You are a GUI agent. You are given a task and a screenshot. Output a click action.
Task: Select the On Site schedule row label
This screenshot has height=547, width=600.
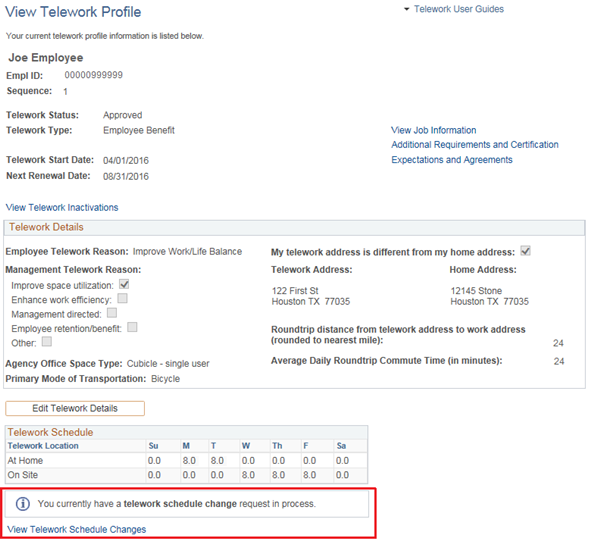click(24, 476)
